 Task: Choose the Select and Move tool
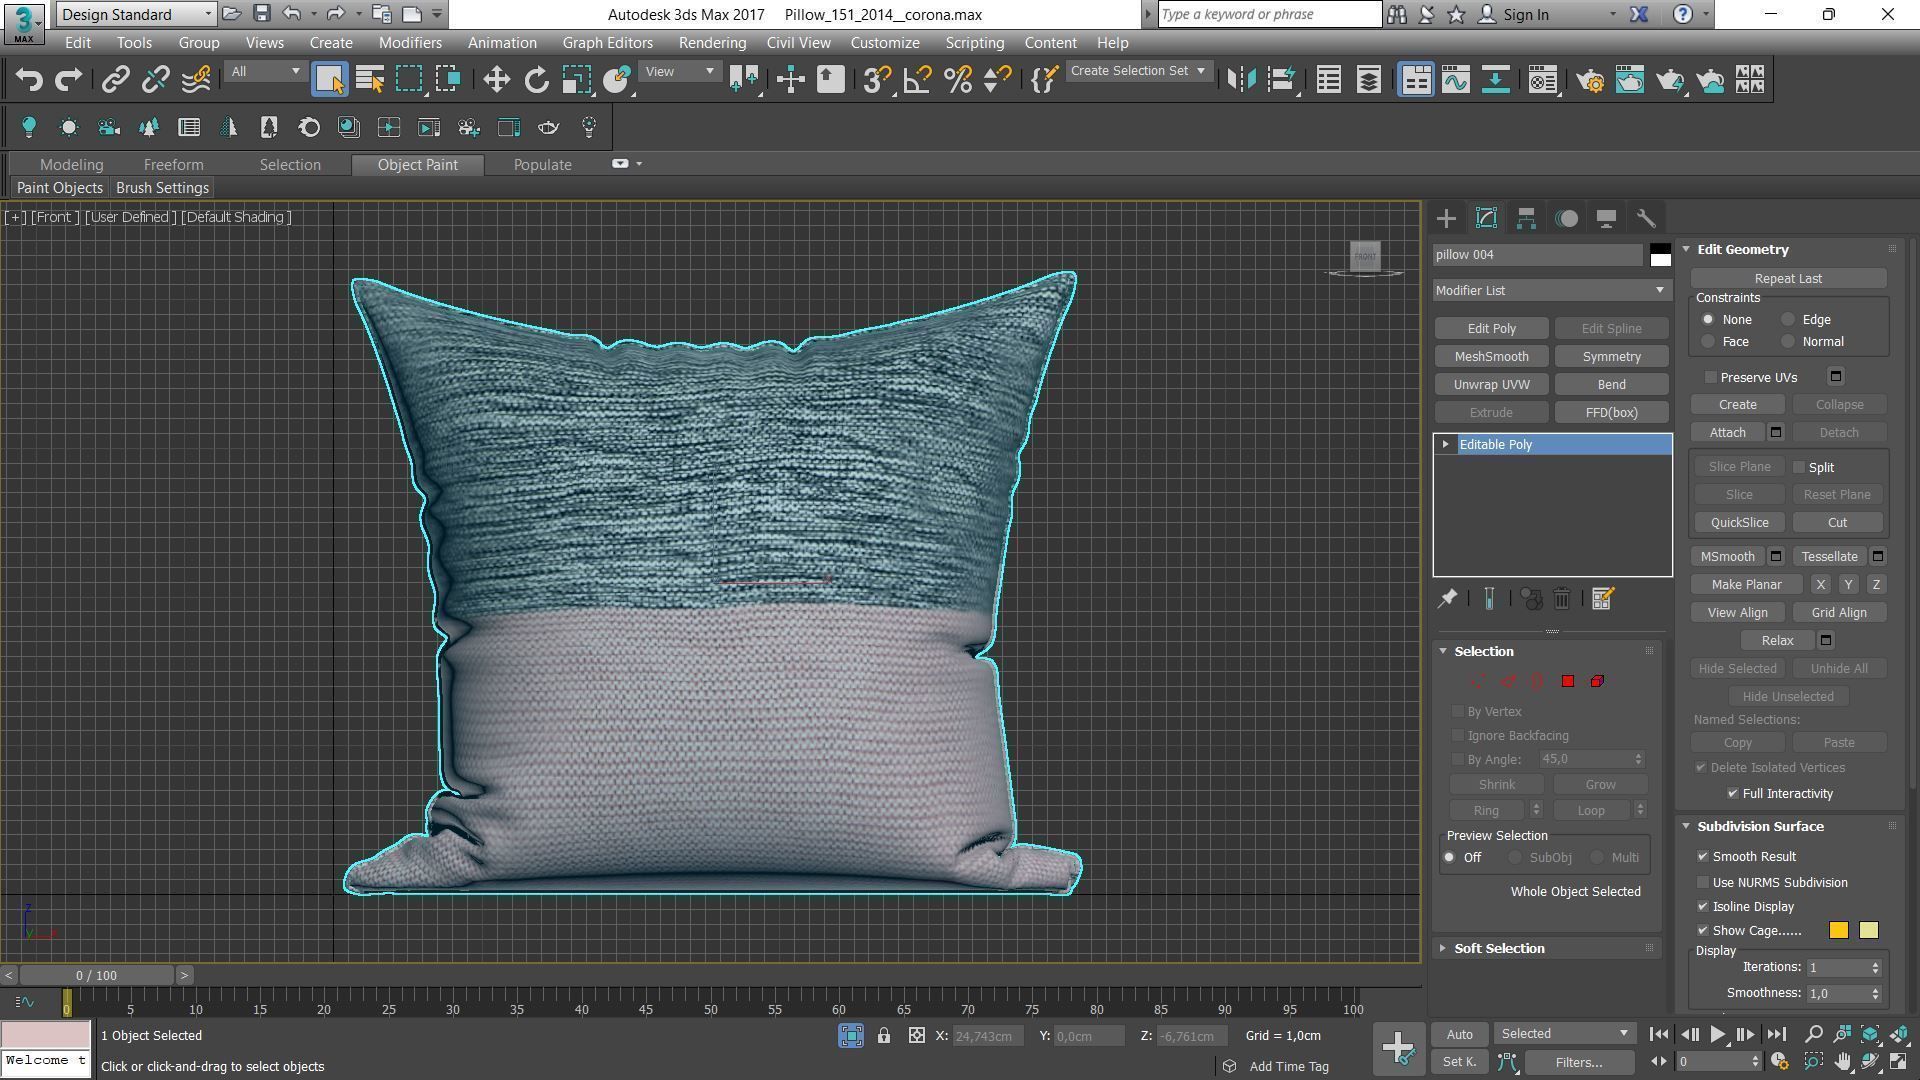(x=496, y=80)
